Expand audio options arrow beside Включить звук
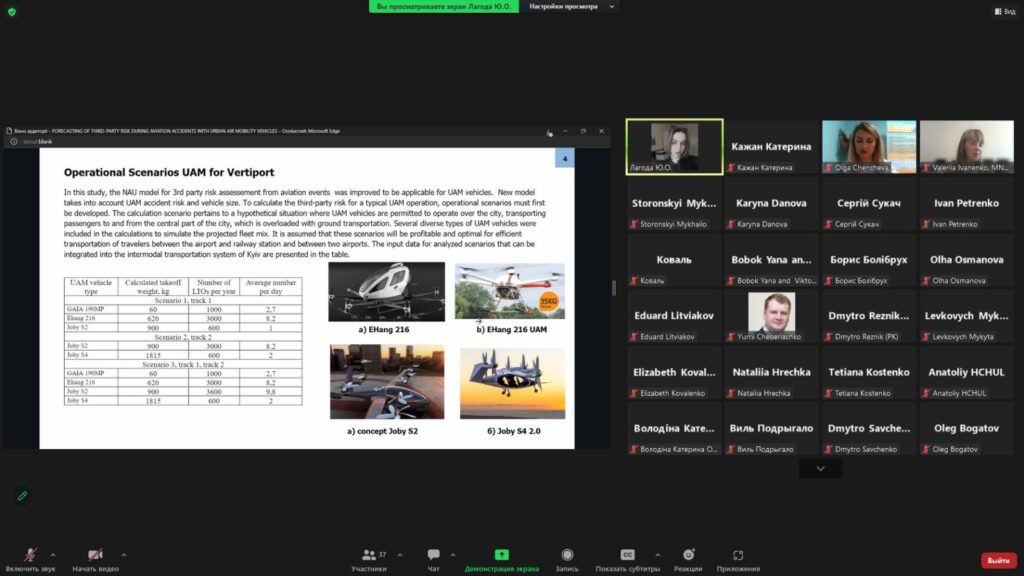 (53, 554)
